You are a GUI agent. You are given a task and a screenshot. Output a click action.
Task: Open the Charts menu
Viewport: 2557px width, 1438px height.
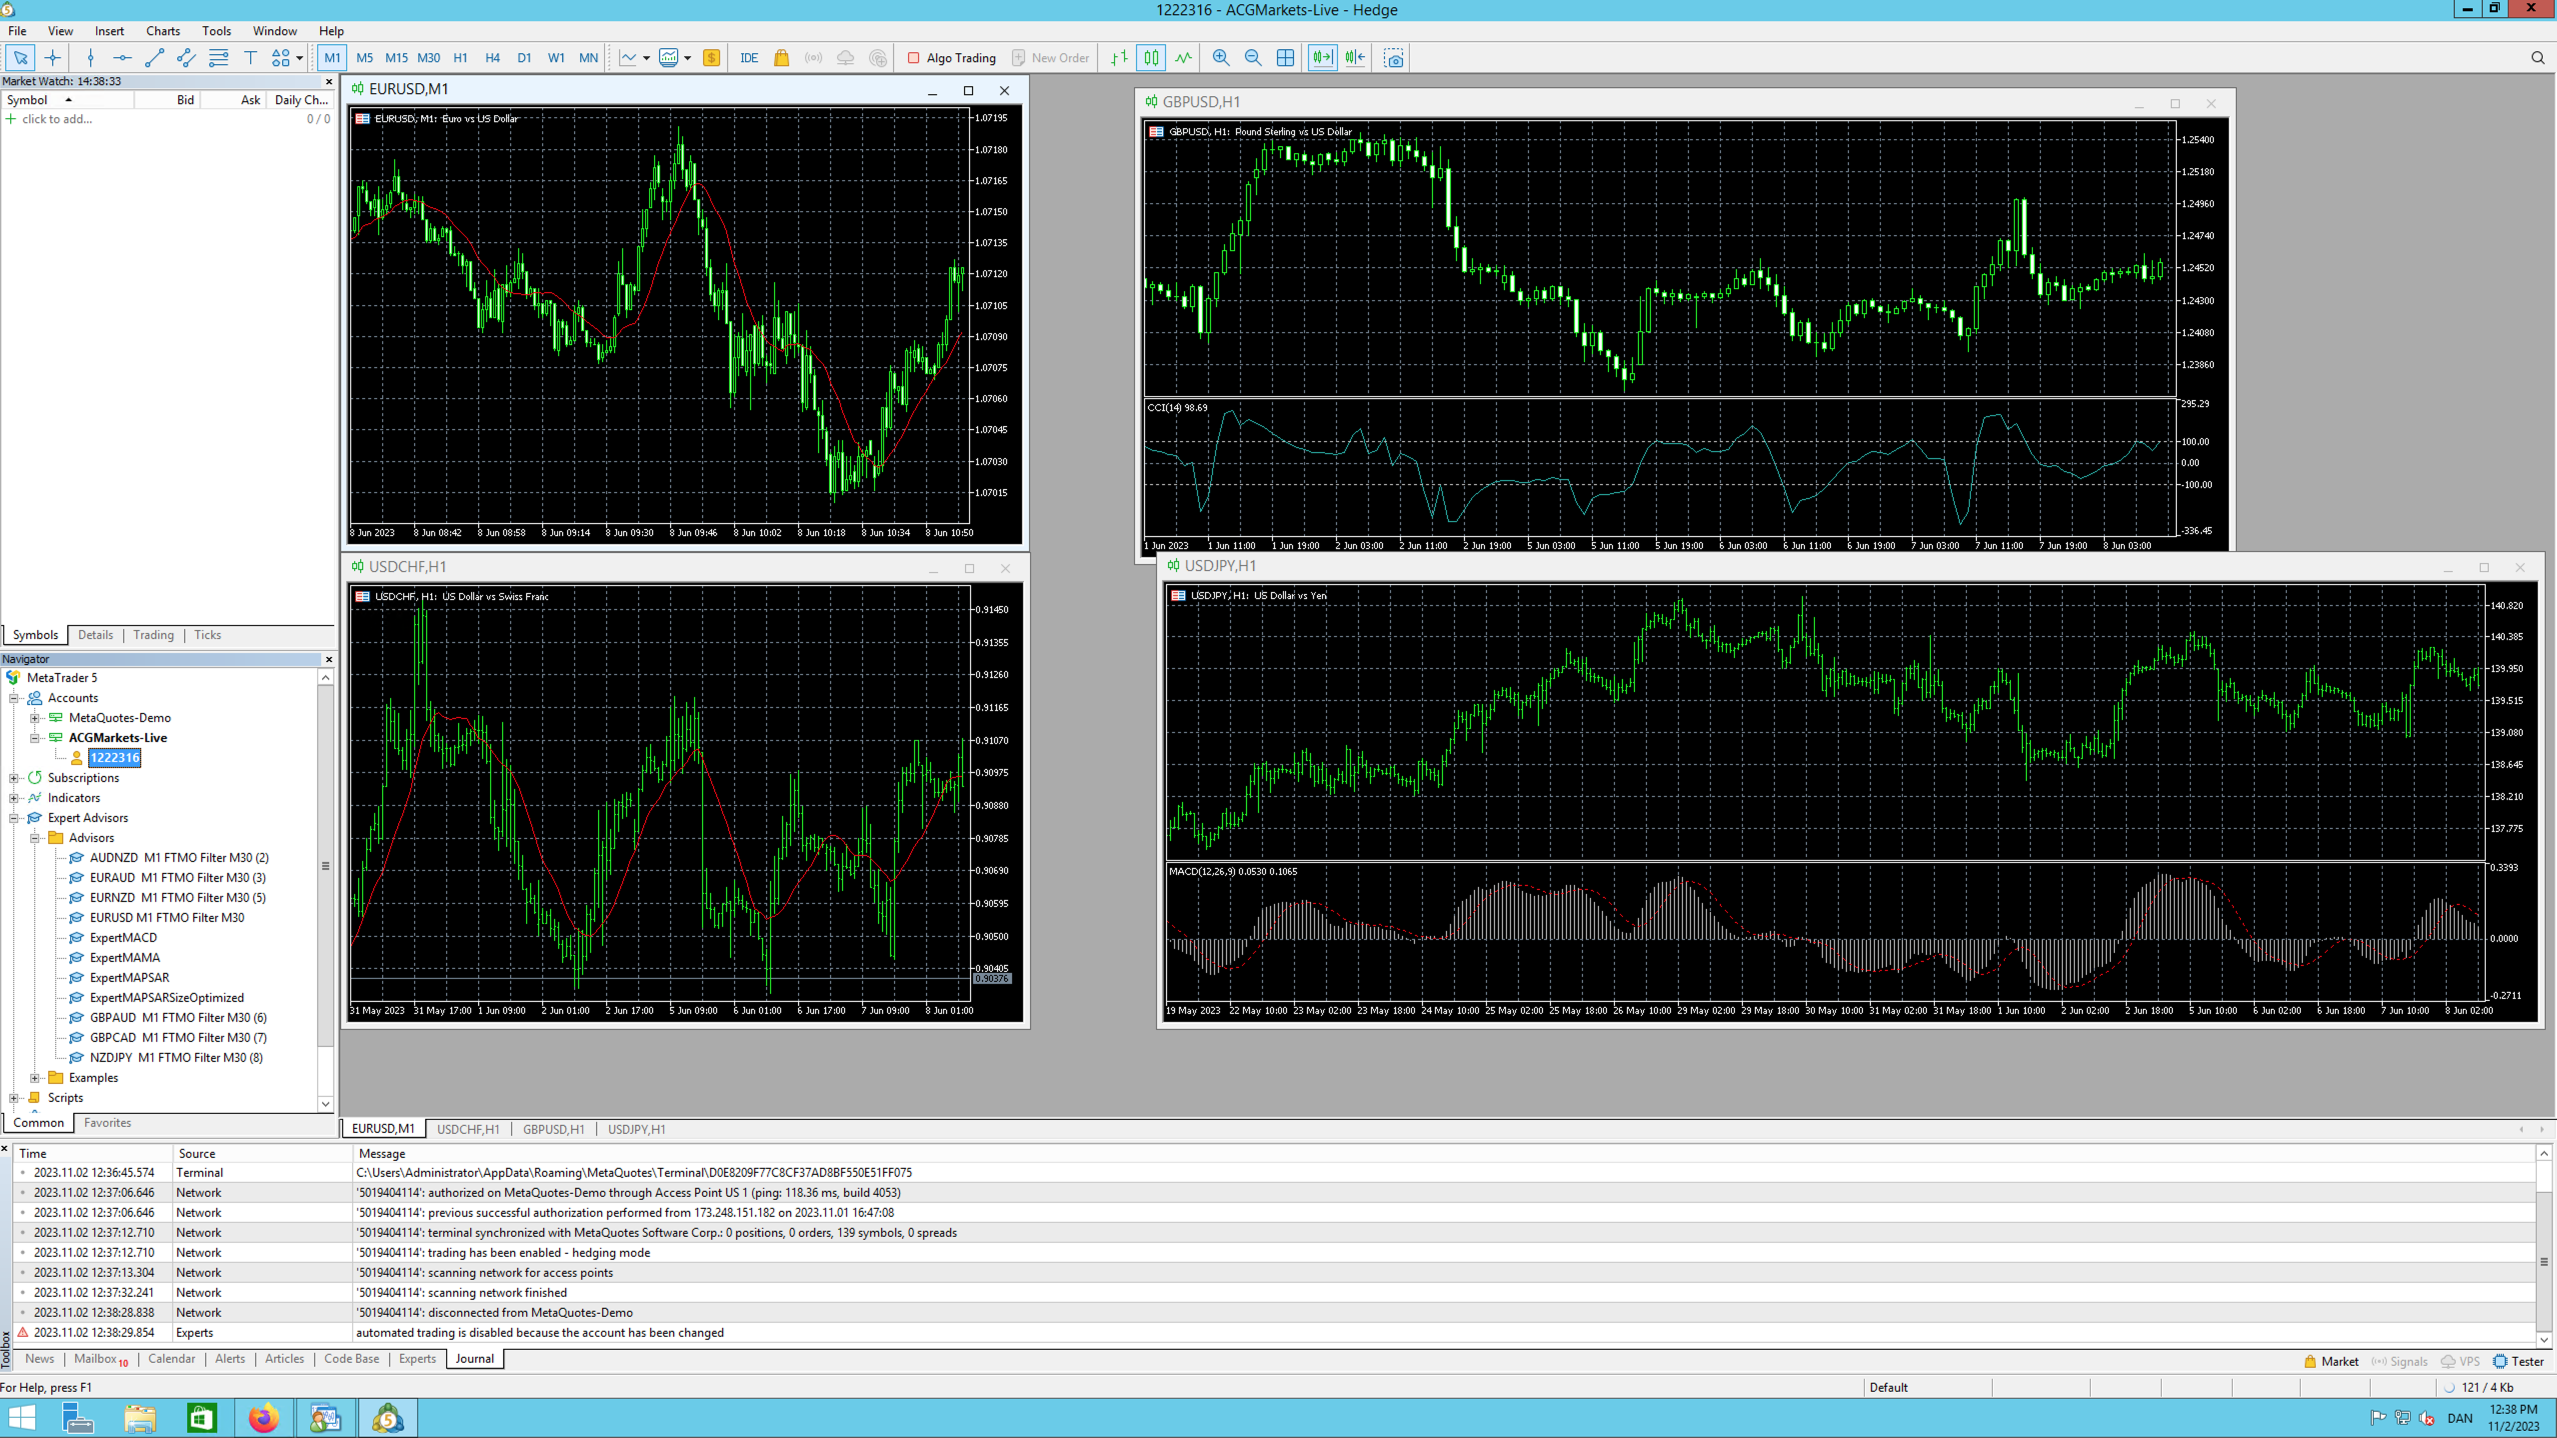pyautogui.click(x=163, y=31)
